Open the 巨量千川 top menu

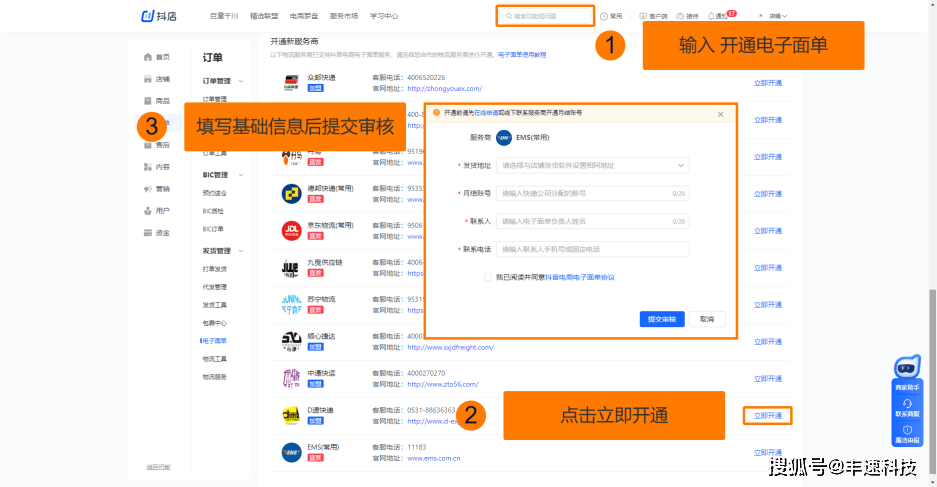[x=224, y=16]
